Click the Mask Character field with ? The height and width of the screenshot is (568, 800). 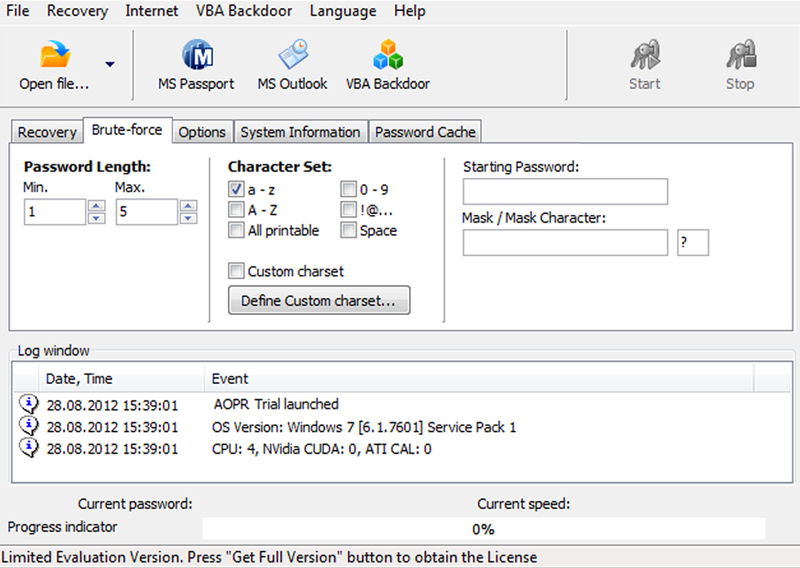tap(693, 242)
